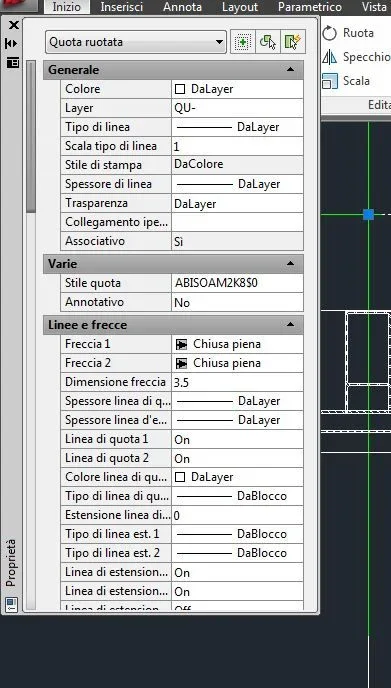The height and width of the screenshot is (688, 391).
Task: Select the Freccia 1 property label
Action: coord(87,344)
